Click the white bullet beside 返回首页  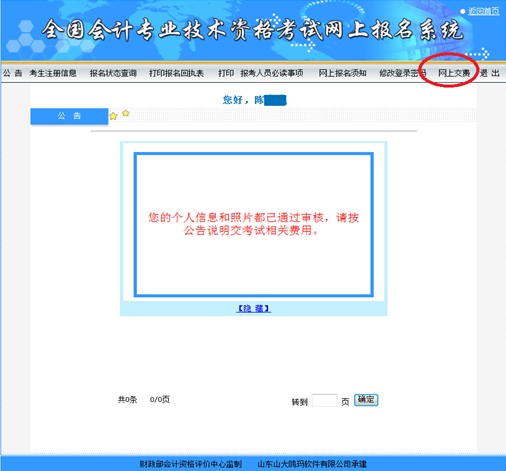(462, 11)
